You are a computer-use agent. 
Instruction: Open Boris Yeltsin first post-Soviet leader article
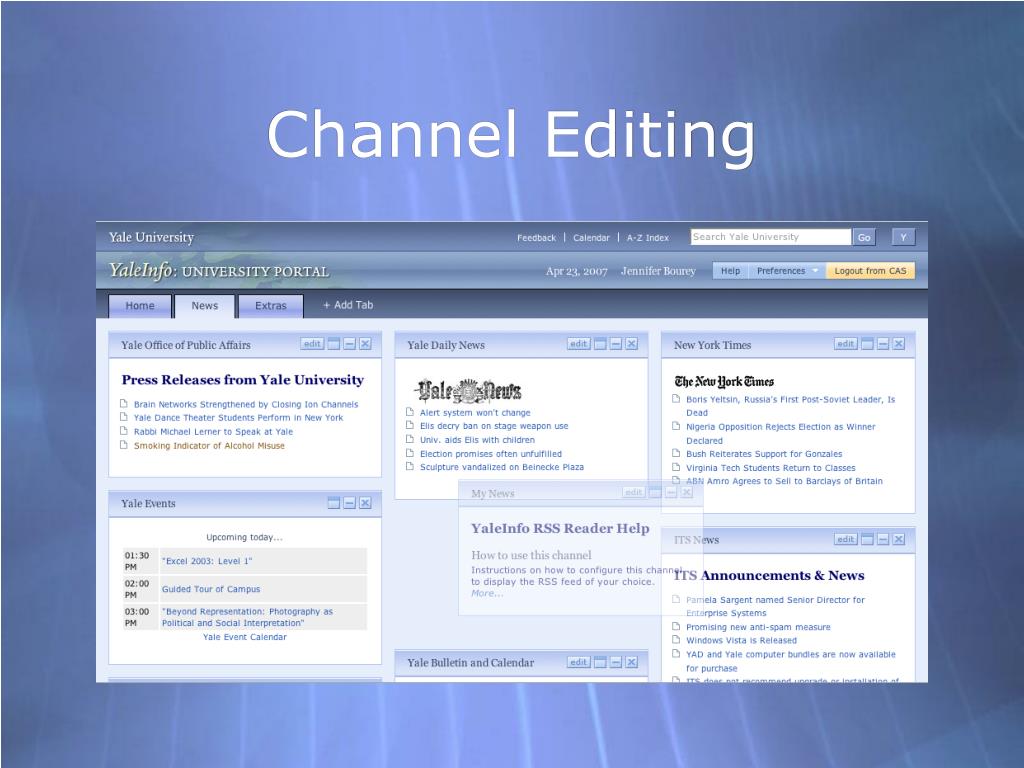click(x=790, y=406)
